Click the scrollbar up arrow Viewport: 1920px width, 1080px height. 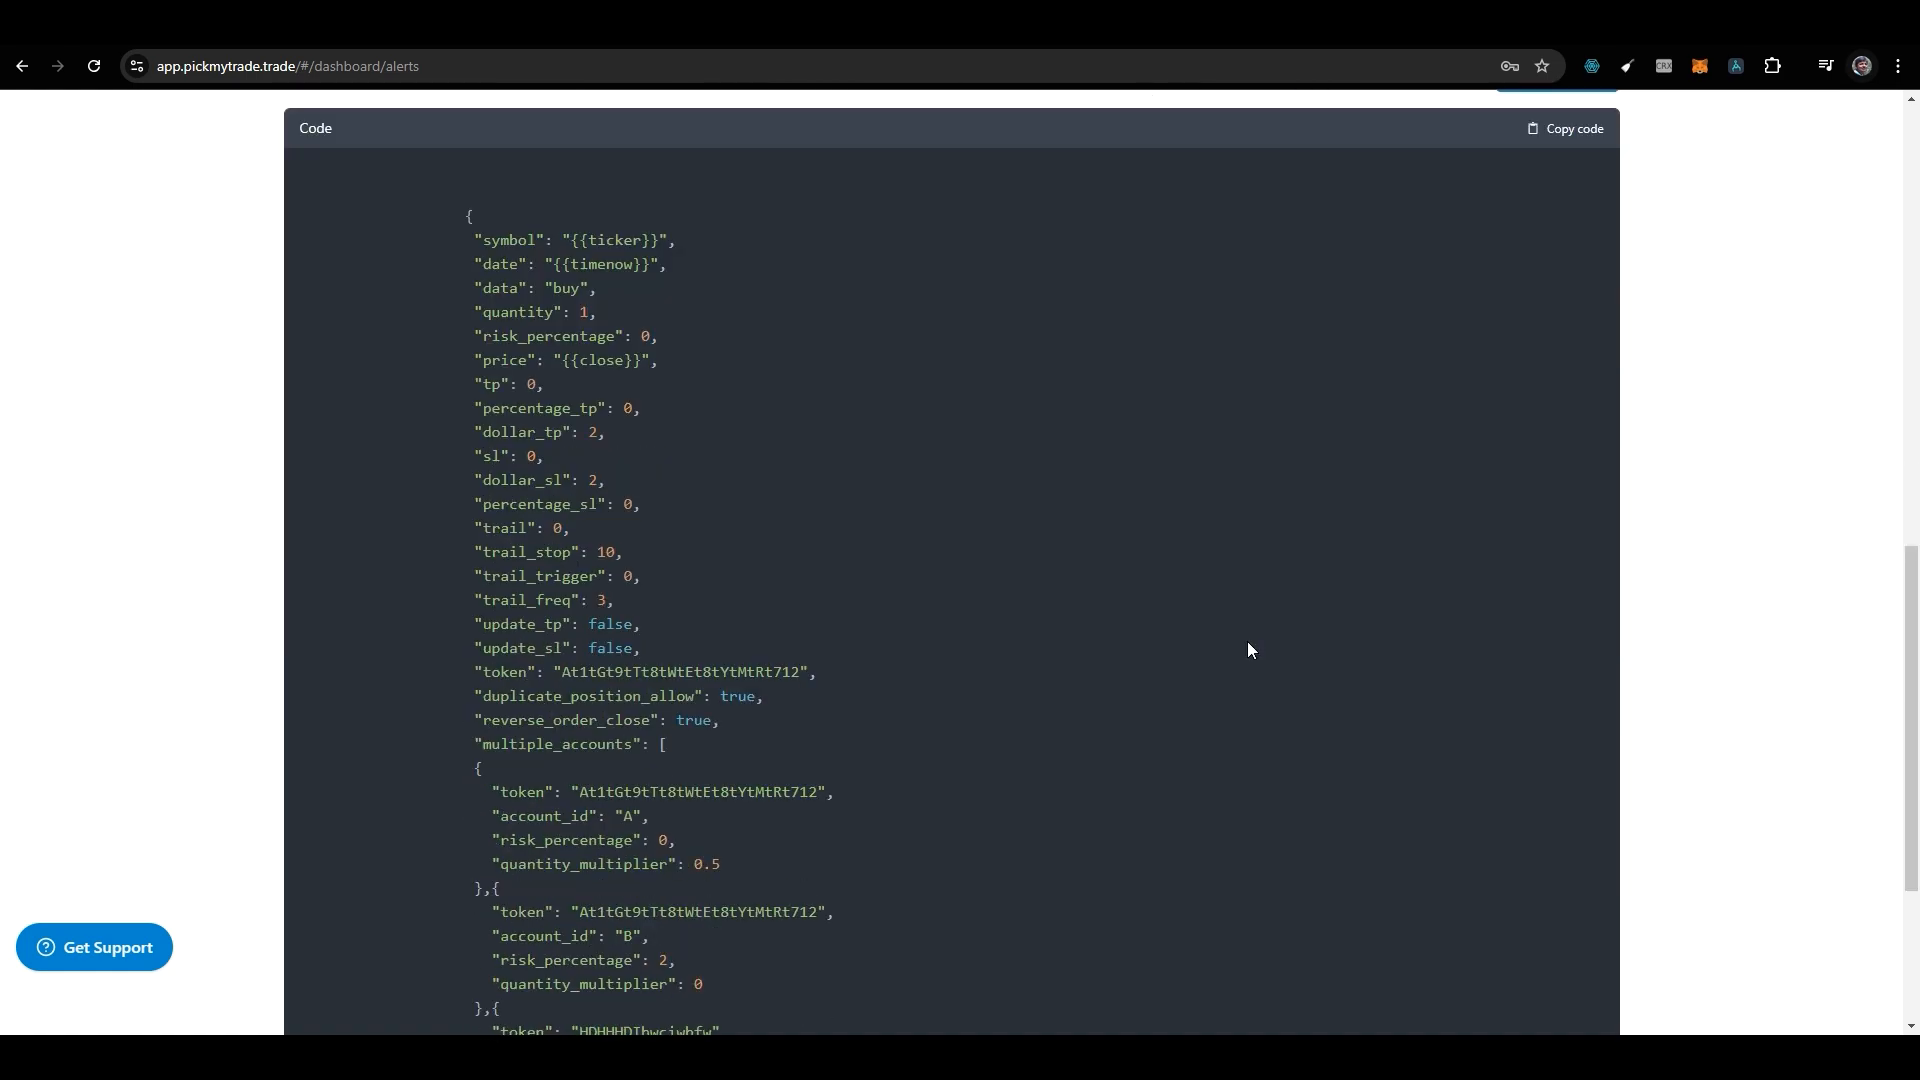1911,99
